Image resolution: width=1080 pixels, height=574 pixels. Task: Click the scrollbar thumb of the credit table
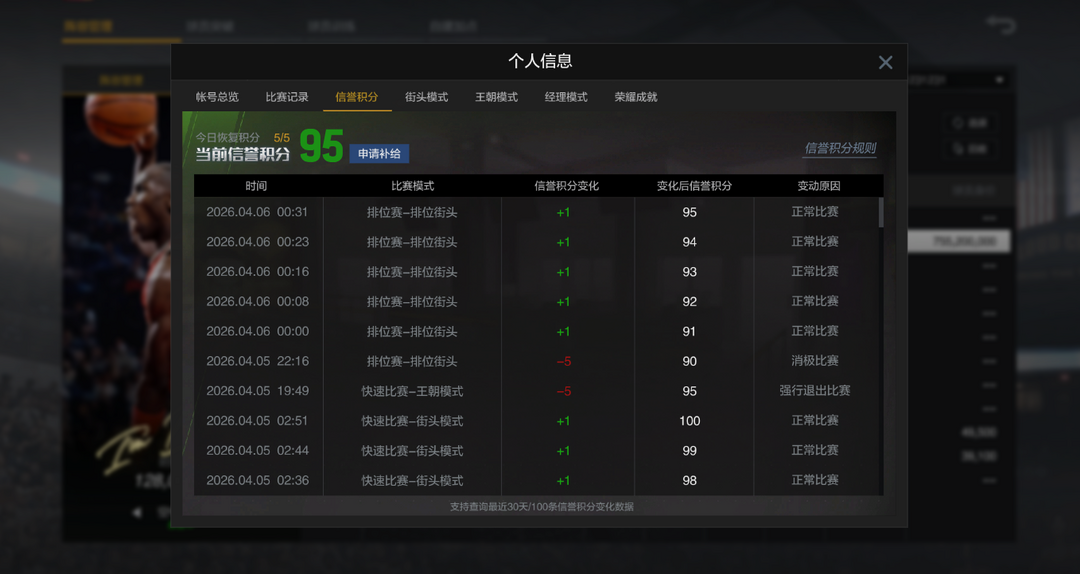click(880, 212)
